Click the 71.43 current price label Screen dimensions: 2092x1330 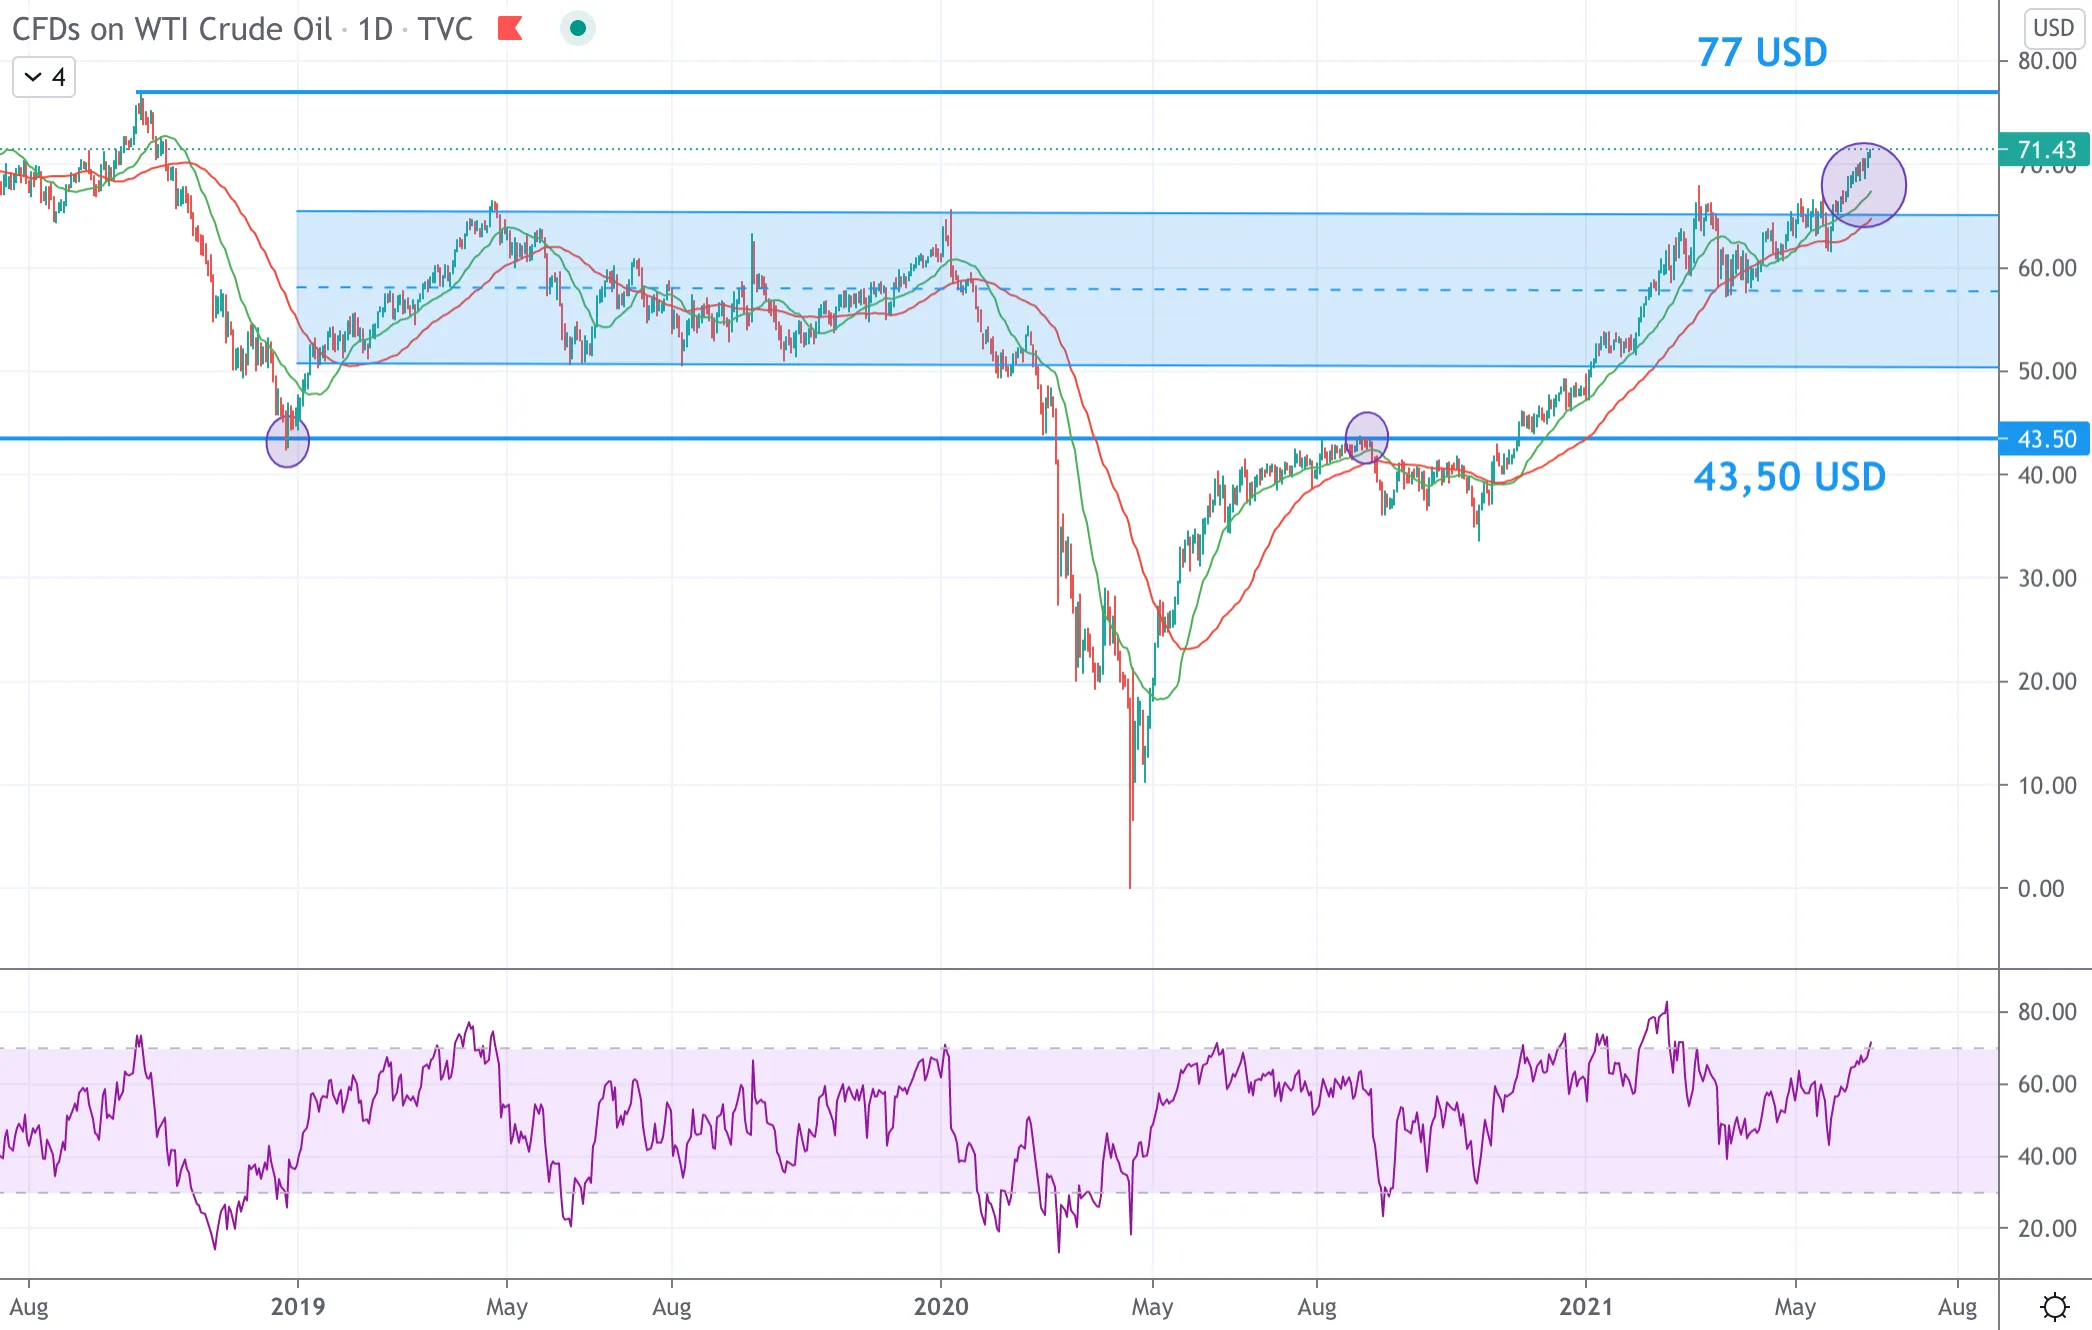pyautogui.click(x=2045, y=150)
